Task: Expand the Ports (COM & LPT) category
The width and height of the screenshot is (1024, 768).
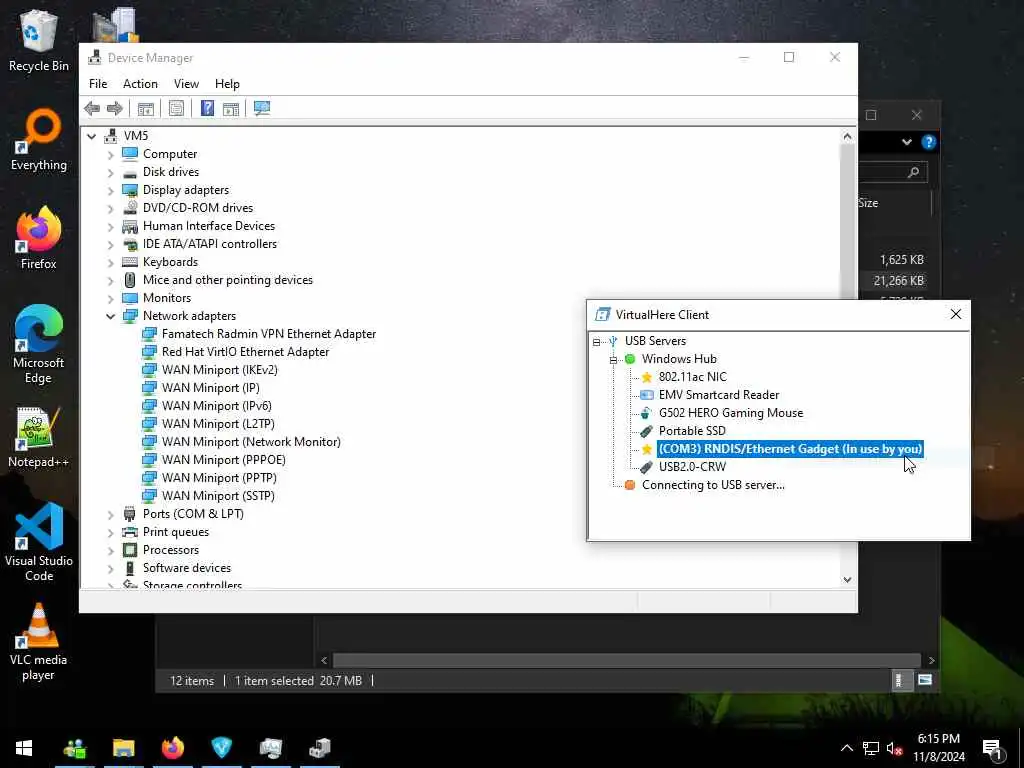Action: tap(110, 515)
